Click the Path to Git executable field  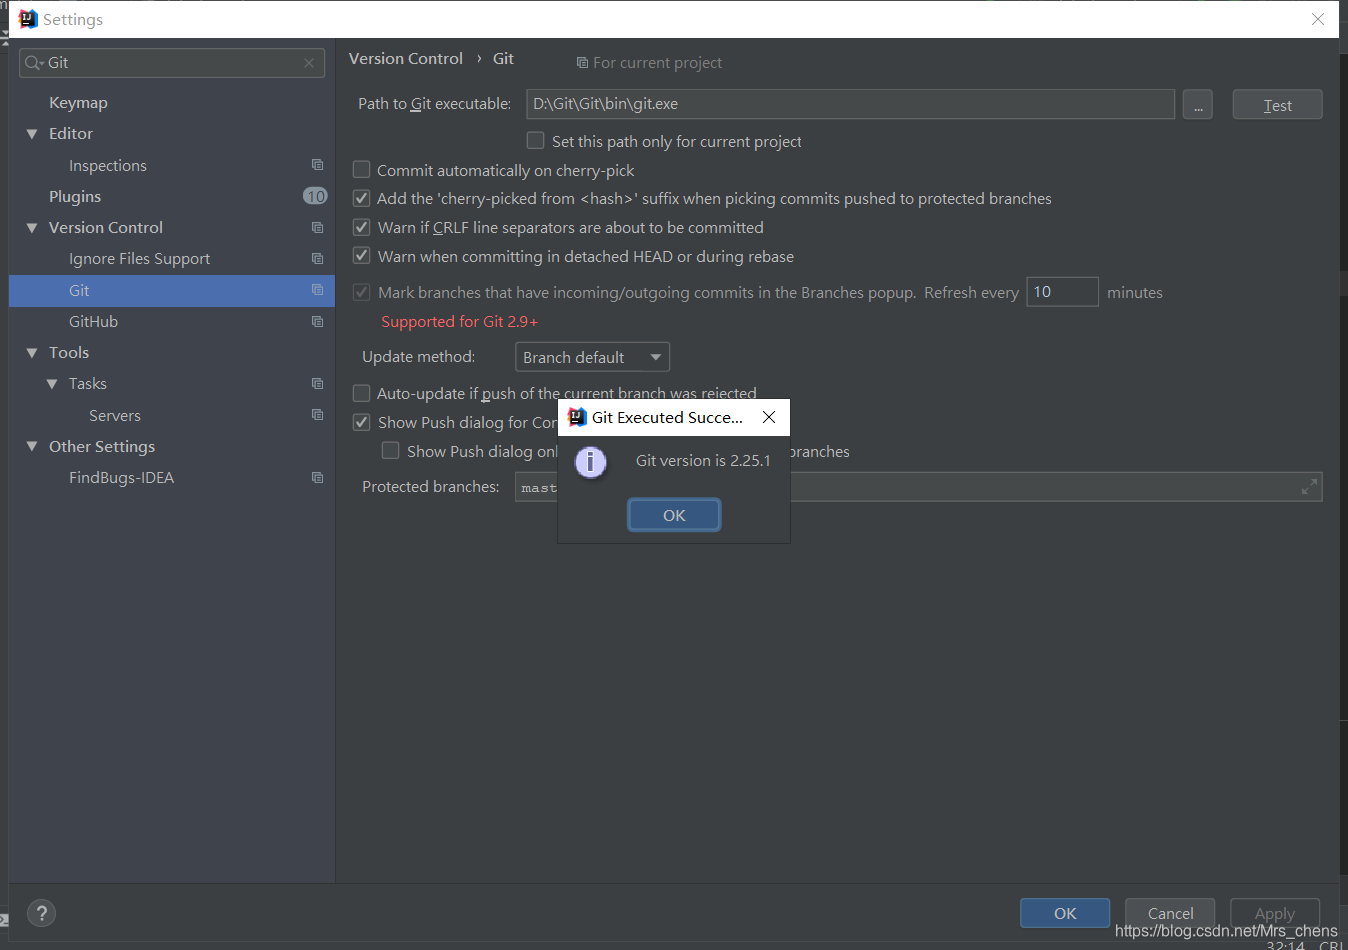coord(850,104)
